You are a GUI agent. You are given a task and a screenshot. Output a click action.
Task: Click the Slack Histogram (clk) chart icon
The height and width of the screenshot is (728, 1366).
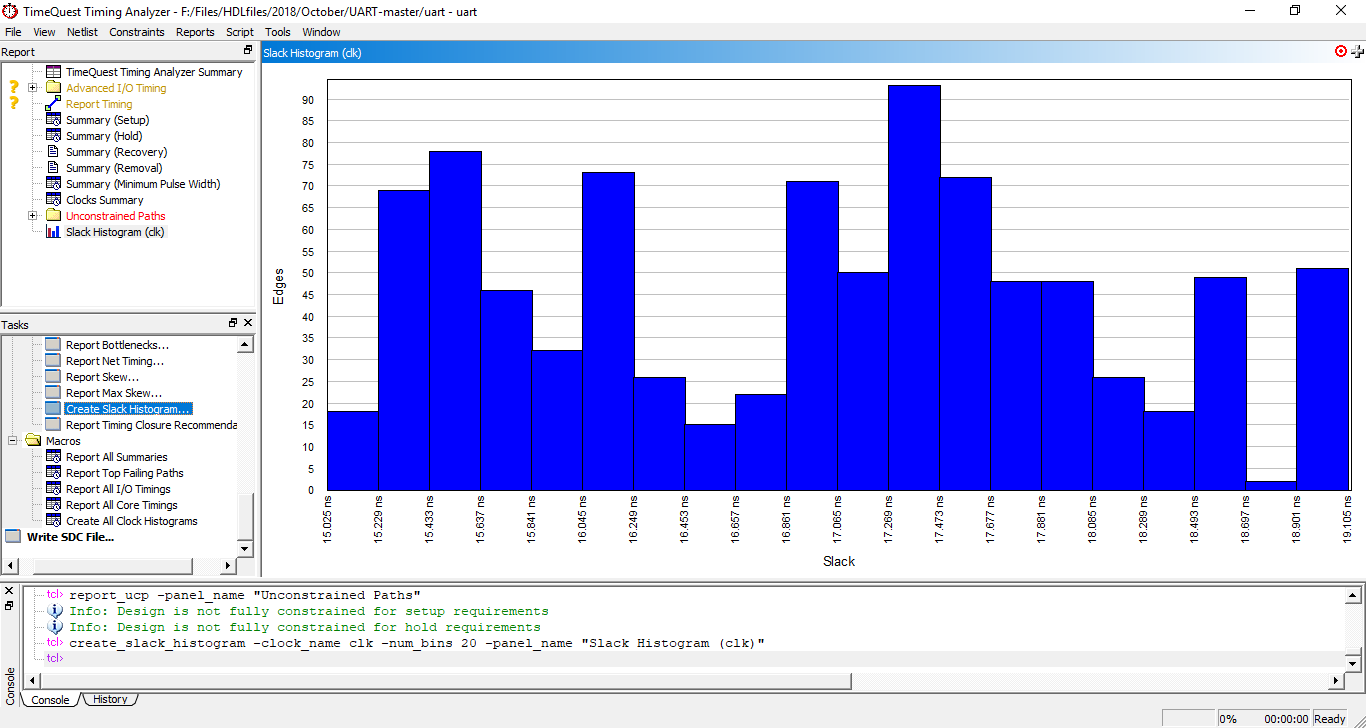(x=54, y=232)
